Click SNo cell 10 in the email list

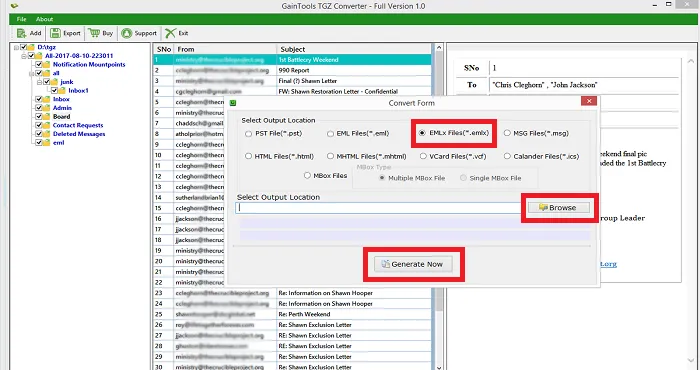tap(163, 155)
